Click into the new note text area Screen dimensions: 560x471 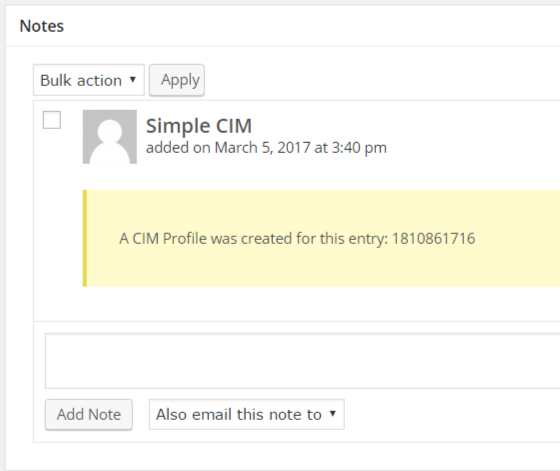(x=302, y=361)
